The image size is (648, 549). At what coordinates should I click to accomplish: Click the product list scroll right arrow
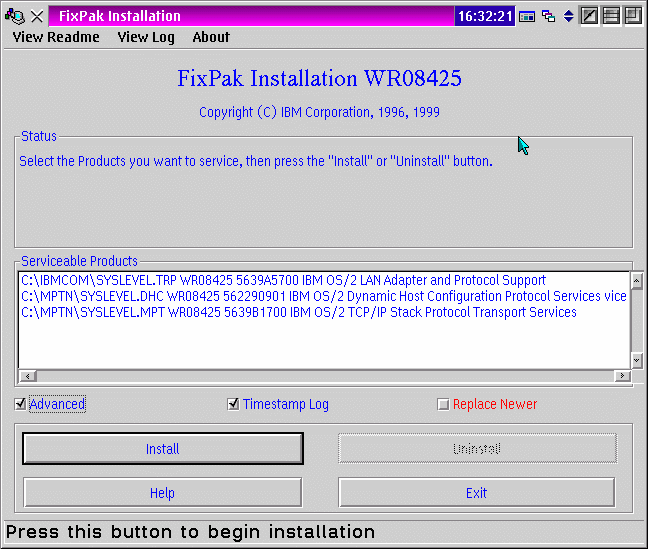click(x=622, y=376)
